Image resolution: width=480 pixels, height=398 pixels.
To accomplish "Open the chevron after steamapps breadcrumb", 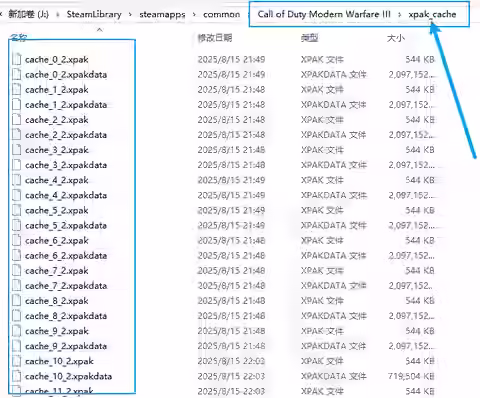I will (x=194, y=15).
